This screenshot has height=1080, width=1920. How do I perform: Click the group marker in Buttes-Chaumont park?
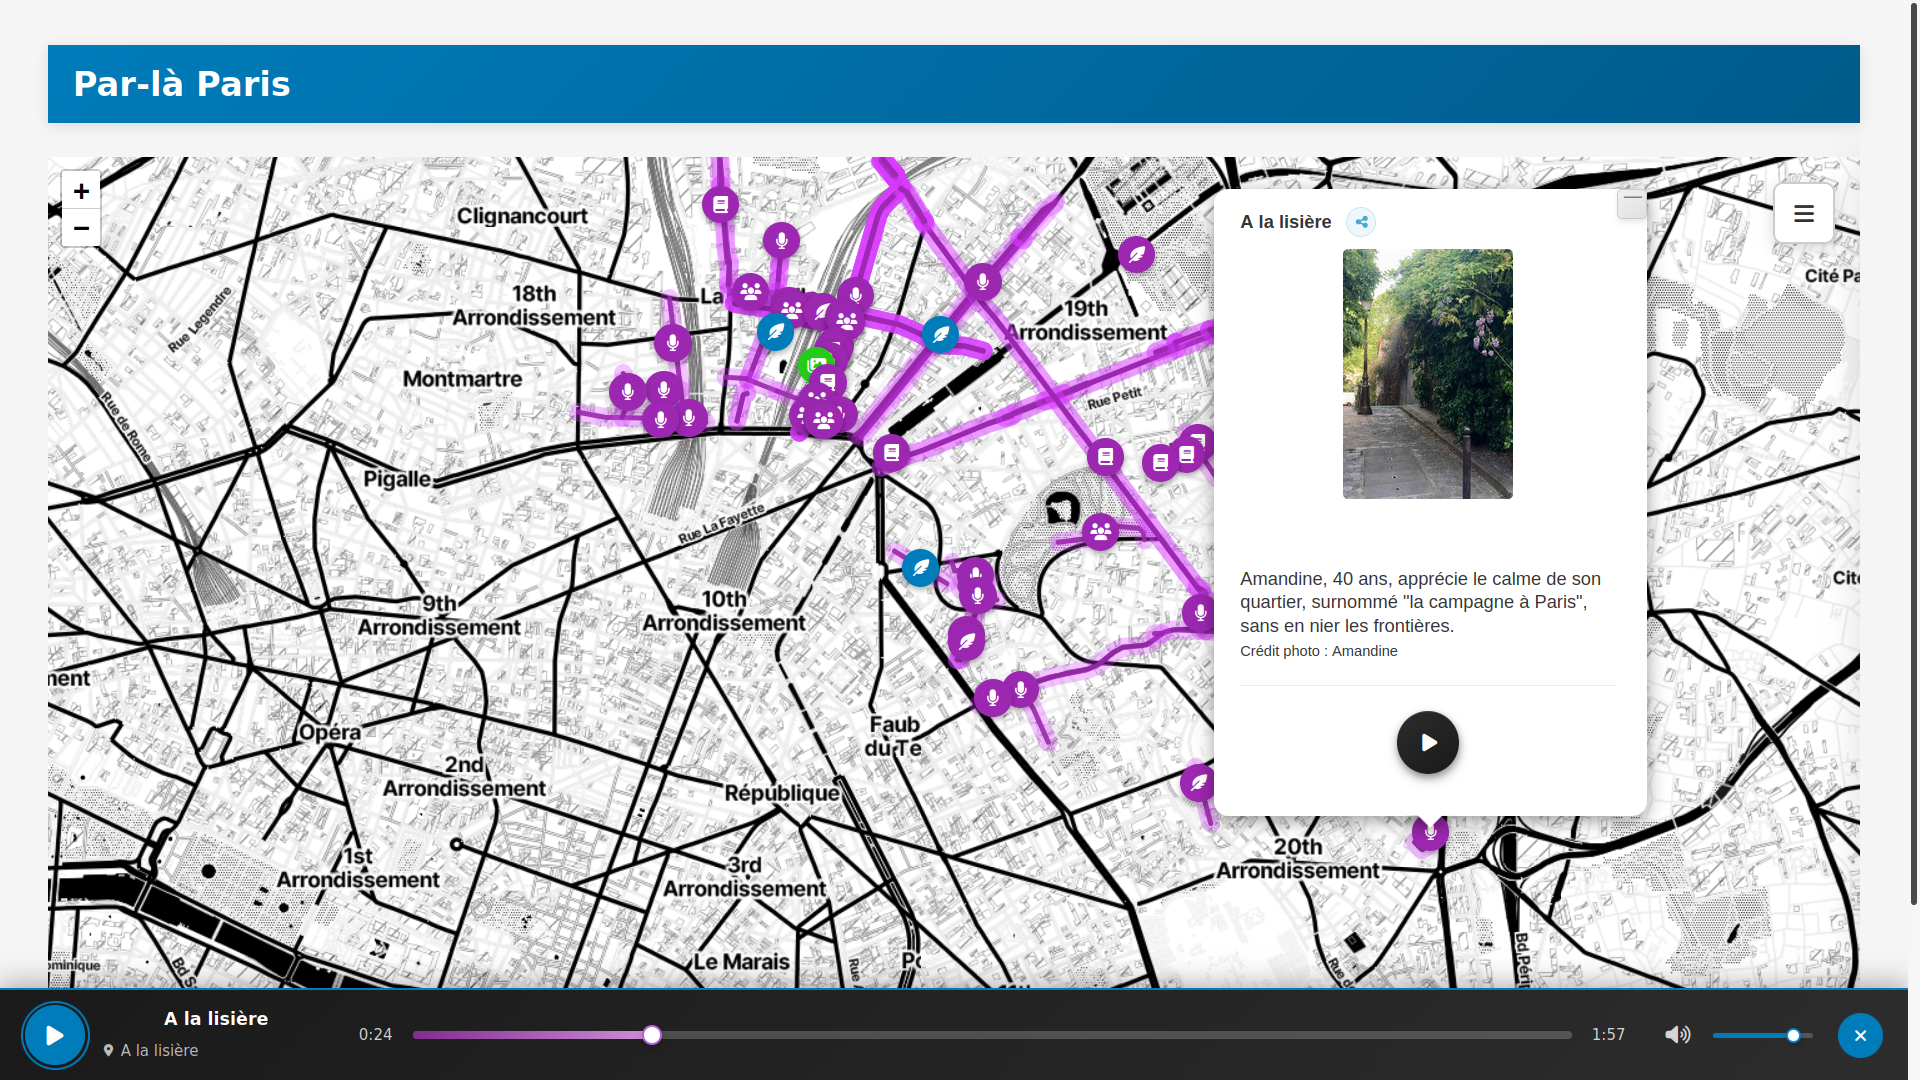click(x=1100, y=531)
